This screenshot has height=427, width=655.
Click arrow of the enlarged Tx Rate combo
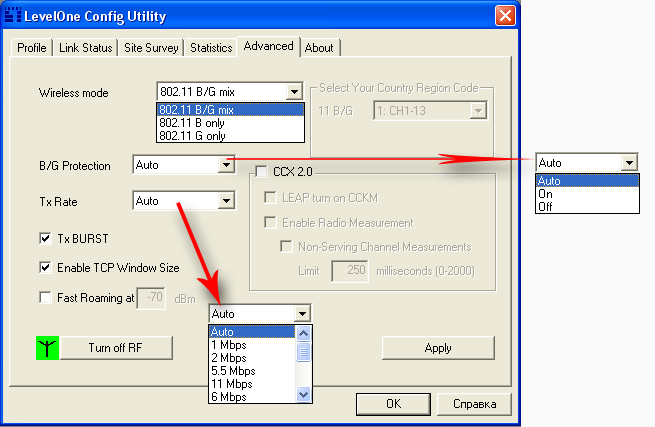(302, 313)
